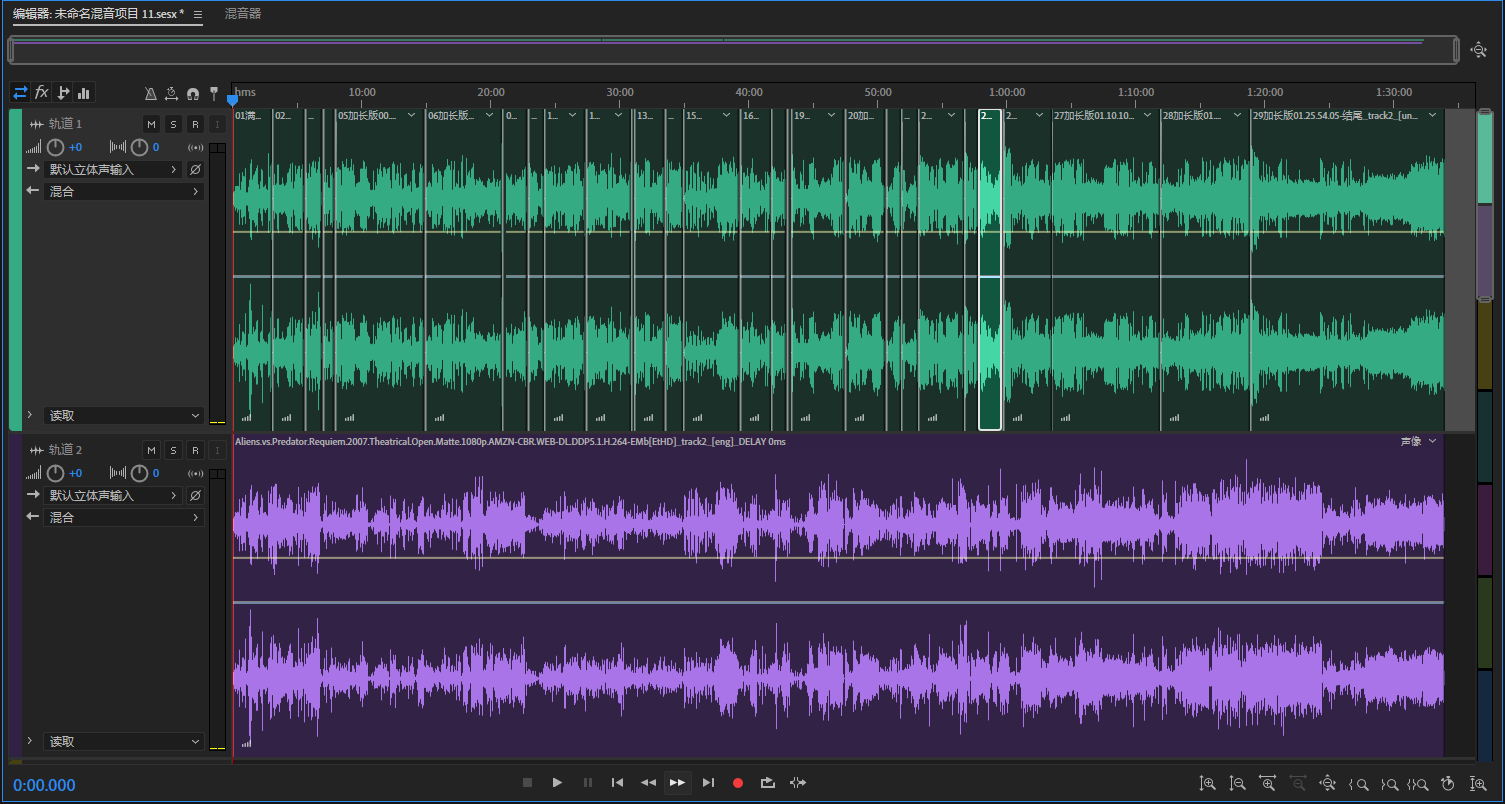Toggle the metronome icon

150,94
